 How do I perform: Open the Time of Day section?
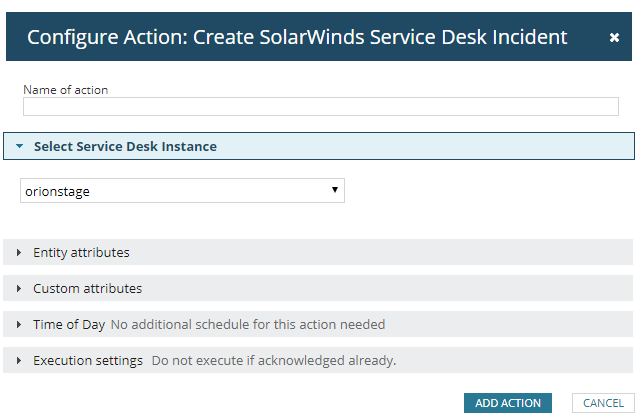(x=68, y=324)
